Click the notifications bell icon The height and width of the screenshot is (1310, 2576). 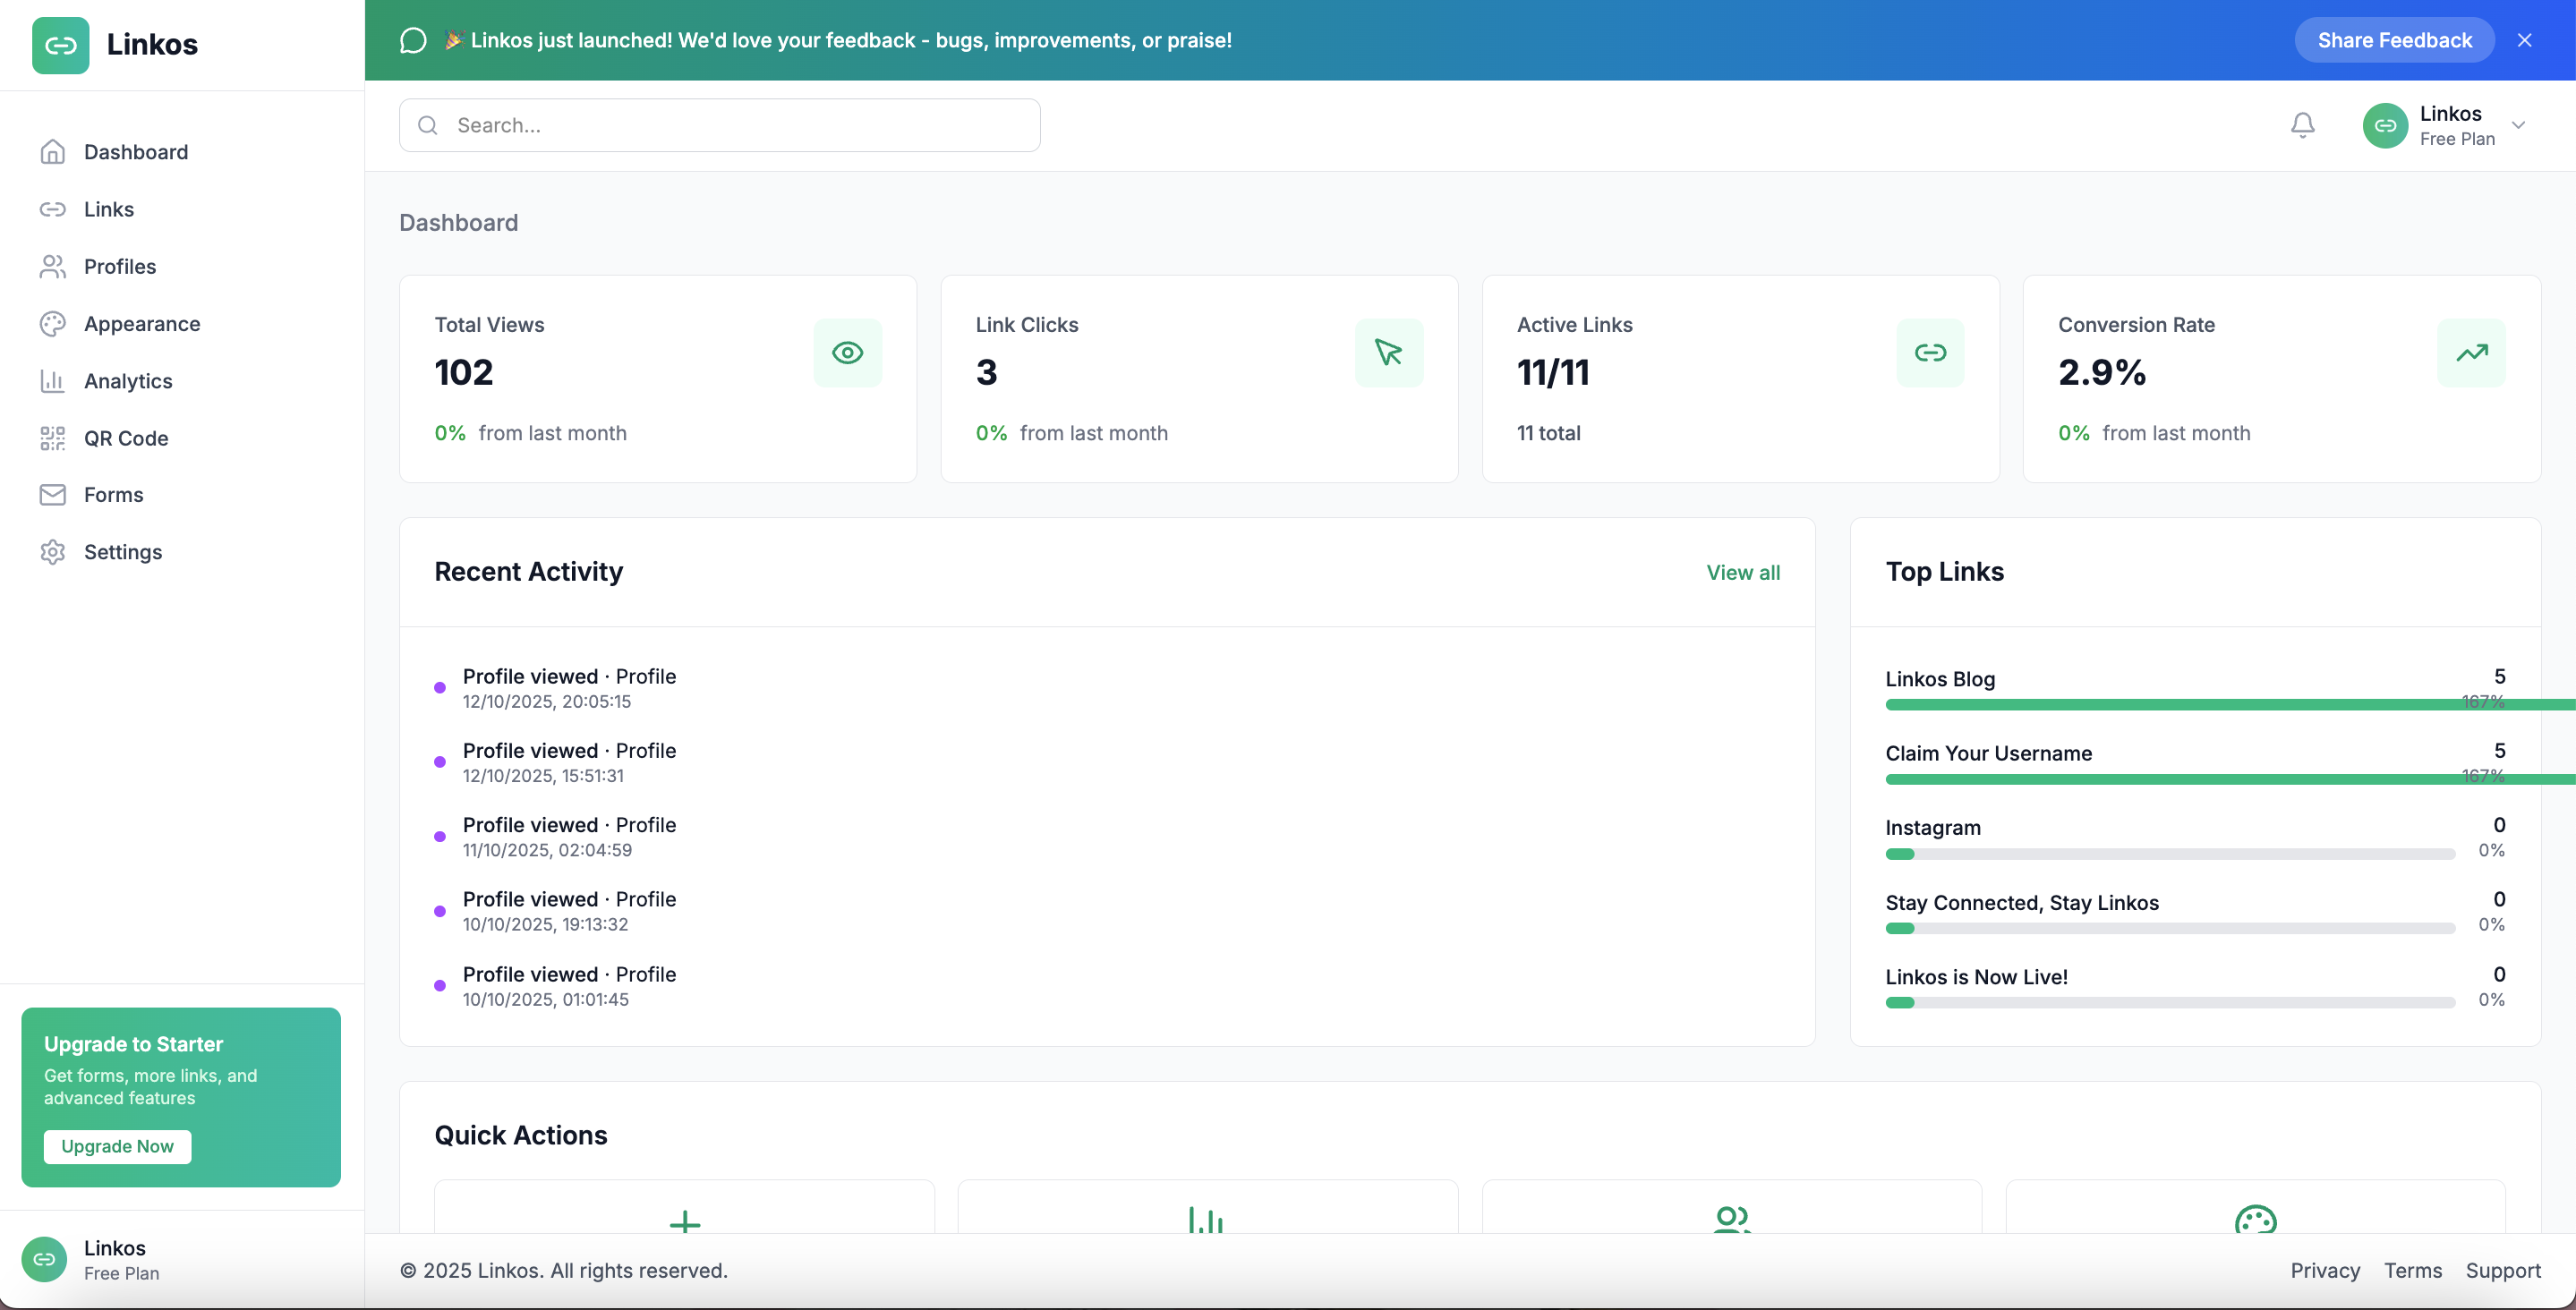(2302, 125)
